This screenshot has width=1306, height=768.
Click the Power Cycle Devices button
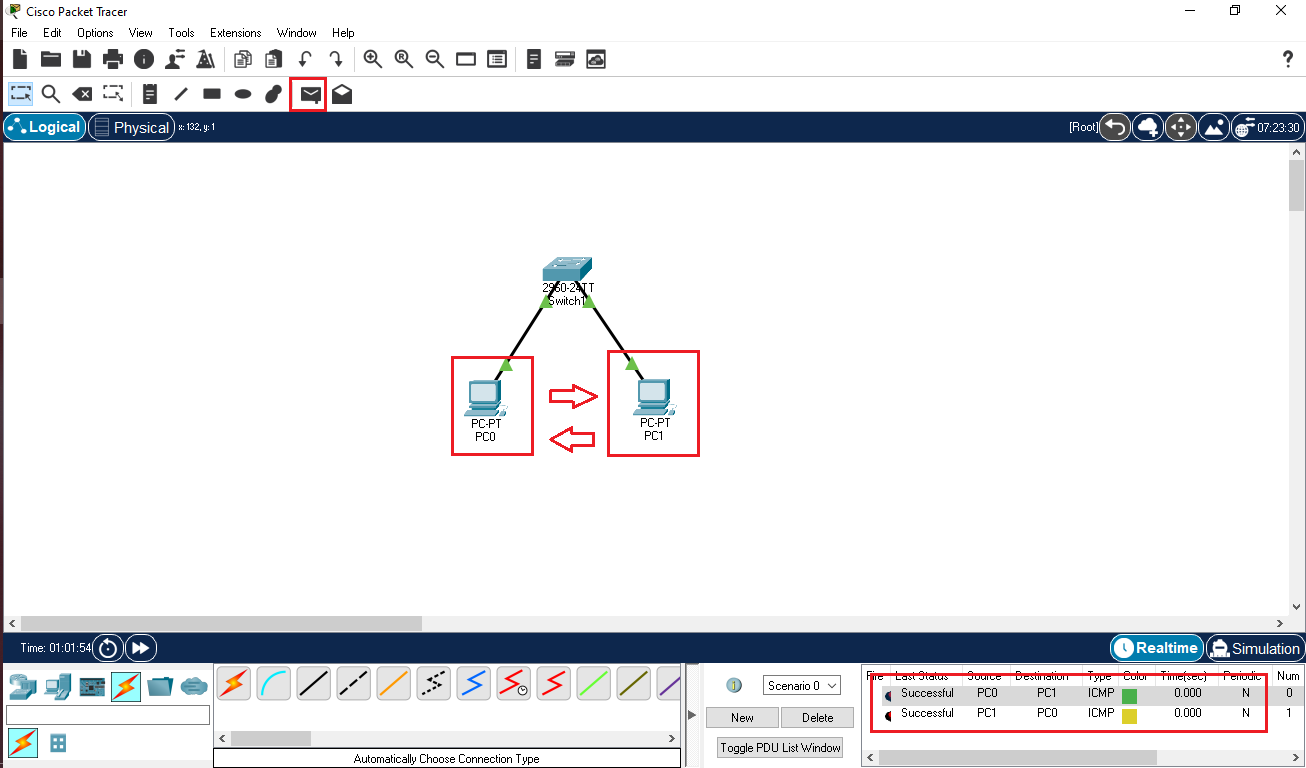pyautogui.click(x=108, y=648)
